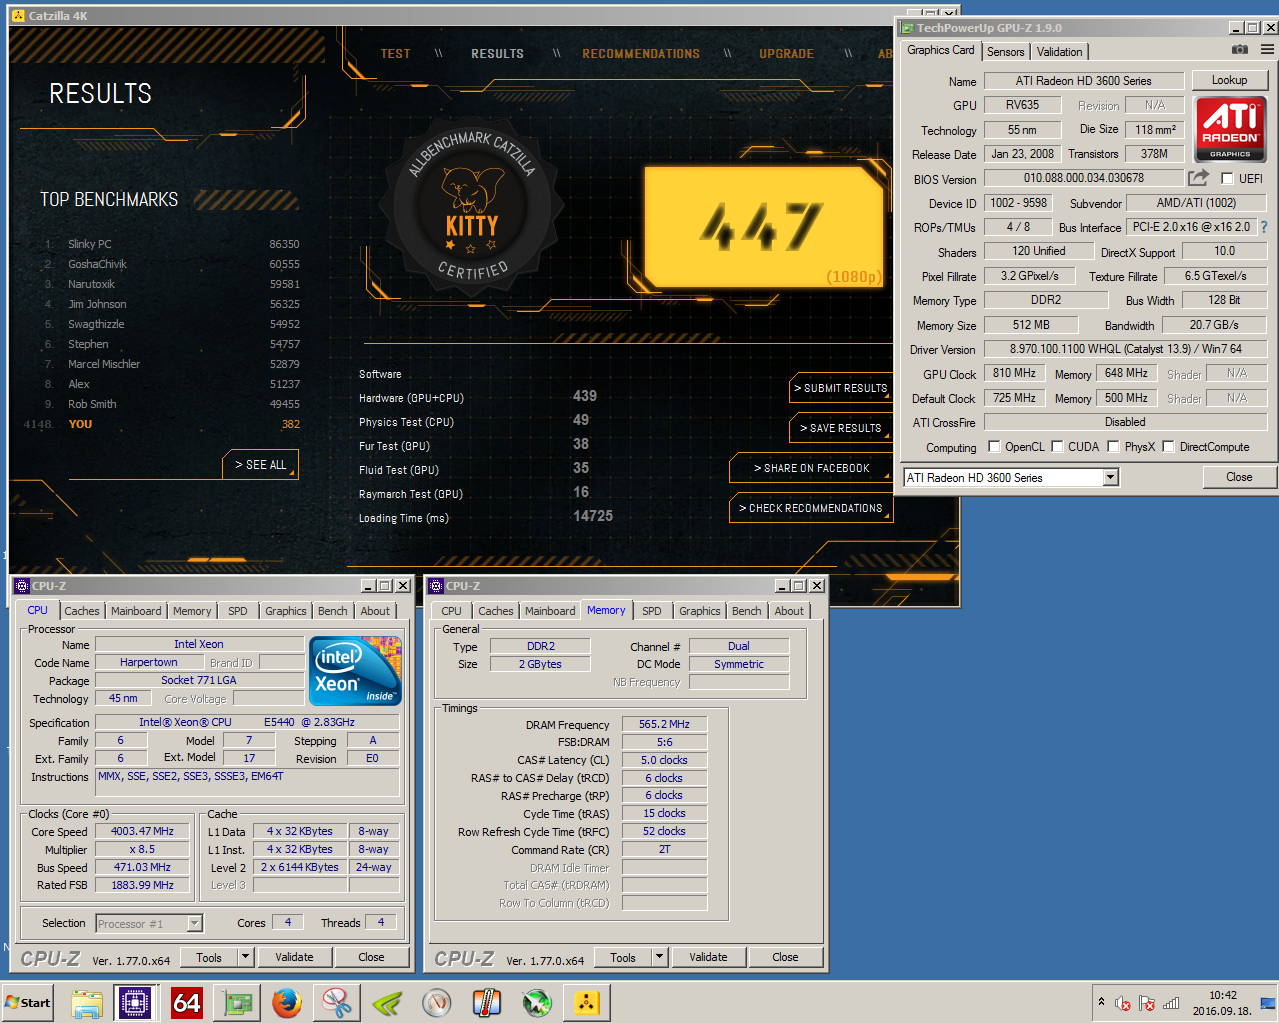
Task: Click the BIOS export share icon
Action: (1198, 178)
